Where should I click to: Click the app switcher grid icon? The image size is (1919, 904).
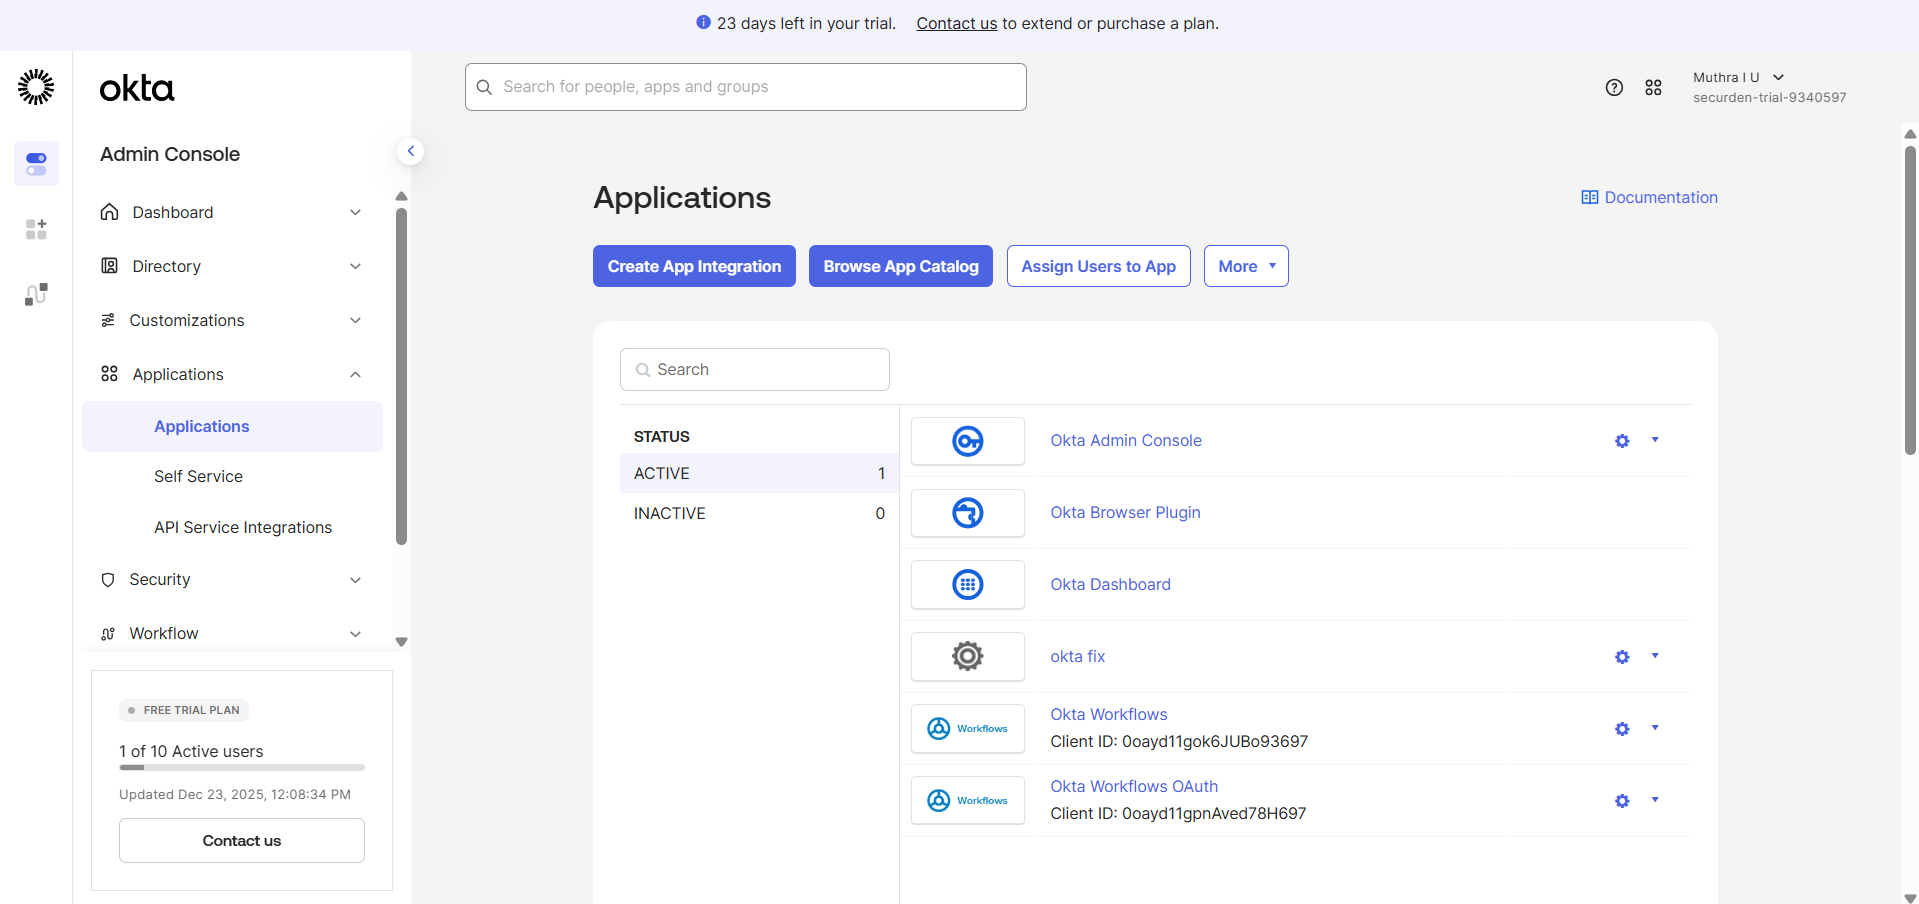pyautogui.click(x=1653, y=87)
